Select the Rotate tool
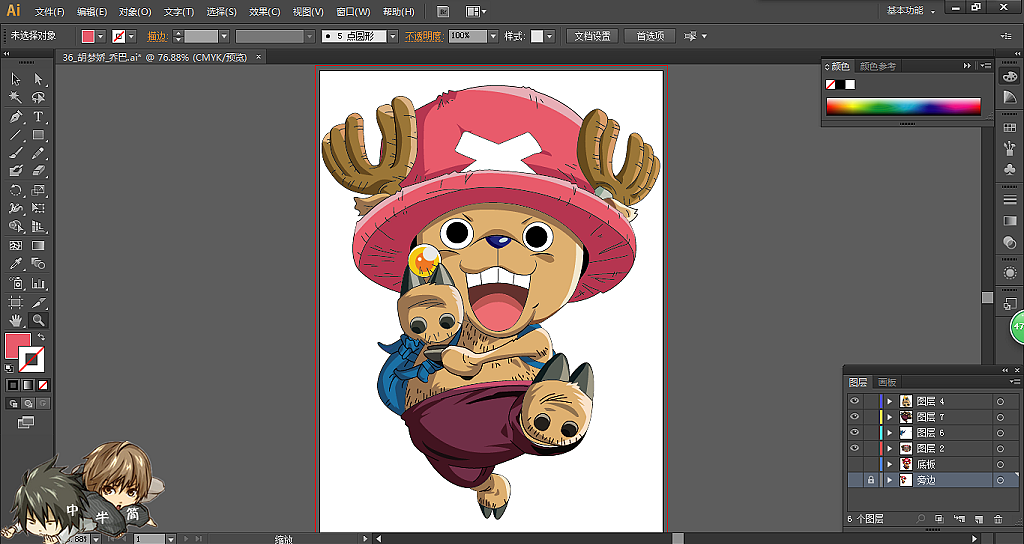Screen dimensions: 1024x544 (x=16, y=191)
